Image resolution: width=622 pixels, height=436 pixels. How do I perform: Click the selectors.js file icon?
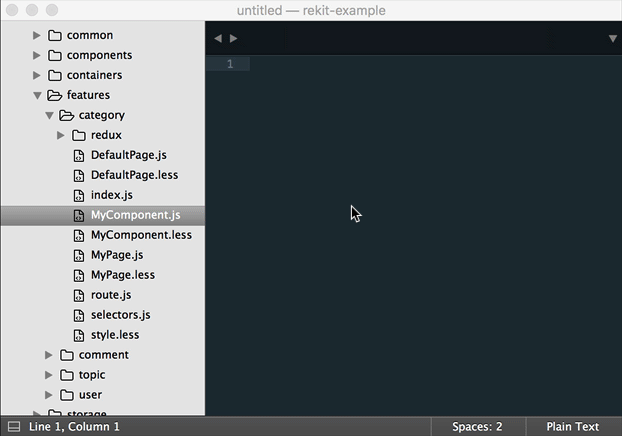click(79, 315)
